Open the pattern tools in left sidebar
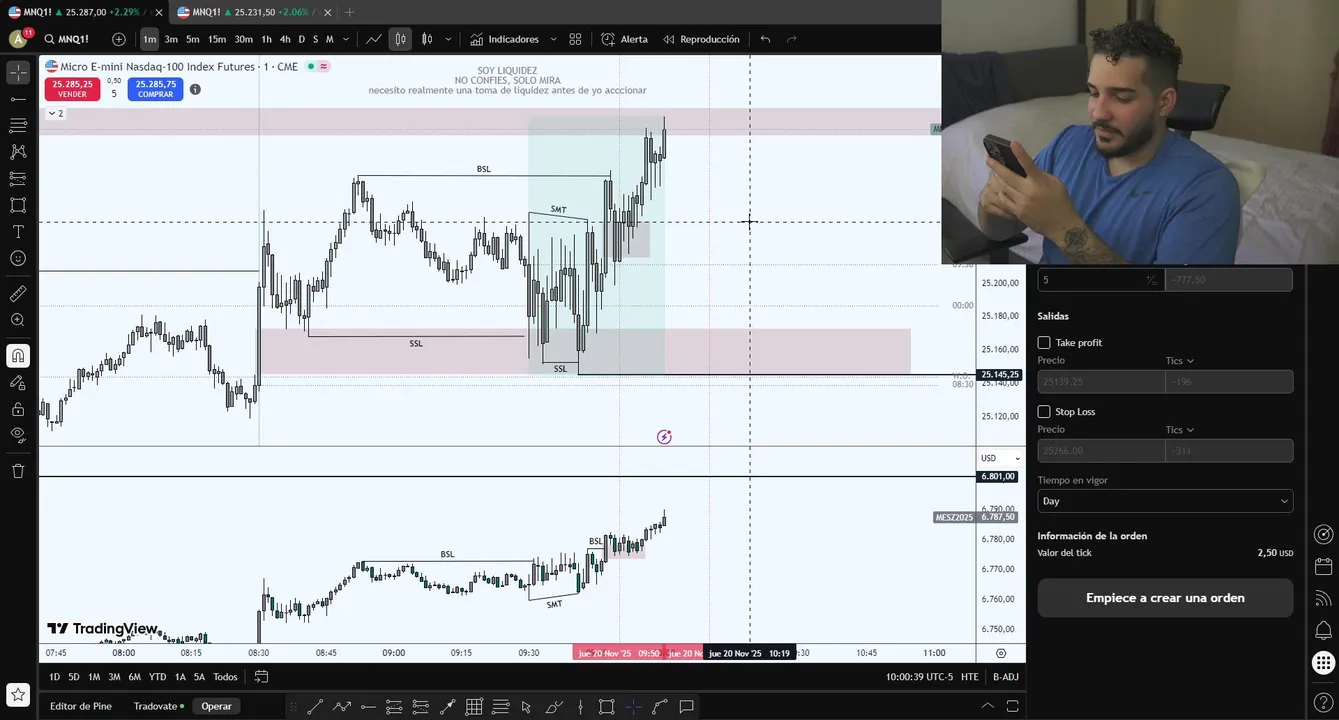Screen dimensions: 1339x720 pos(18,152)
